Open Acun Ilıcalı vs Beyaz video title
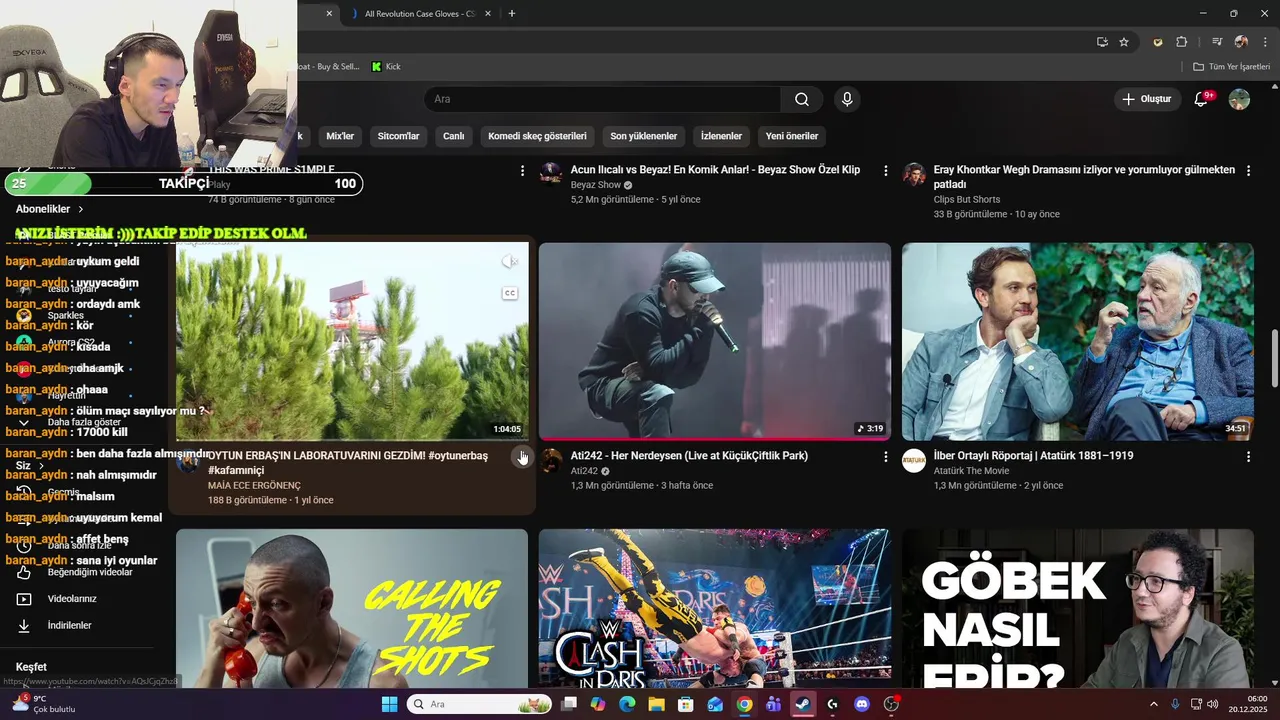The width and height of the screenshot is (1280, 720). point(715,170)
